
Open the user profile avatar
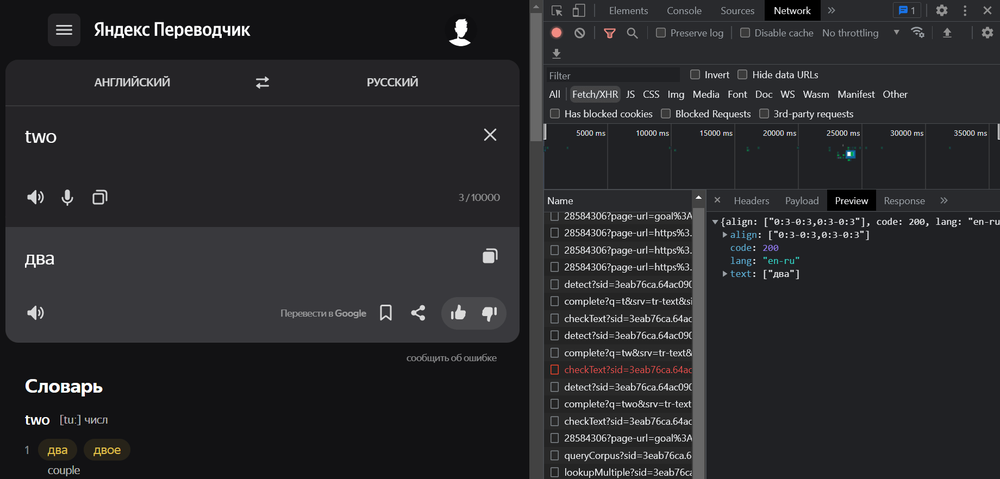[x=460, y=32]
